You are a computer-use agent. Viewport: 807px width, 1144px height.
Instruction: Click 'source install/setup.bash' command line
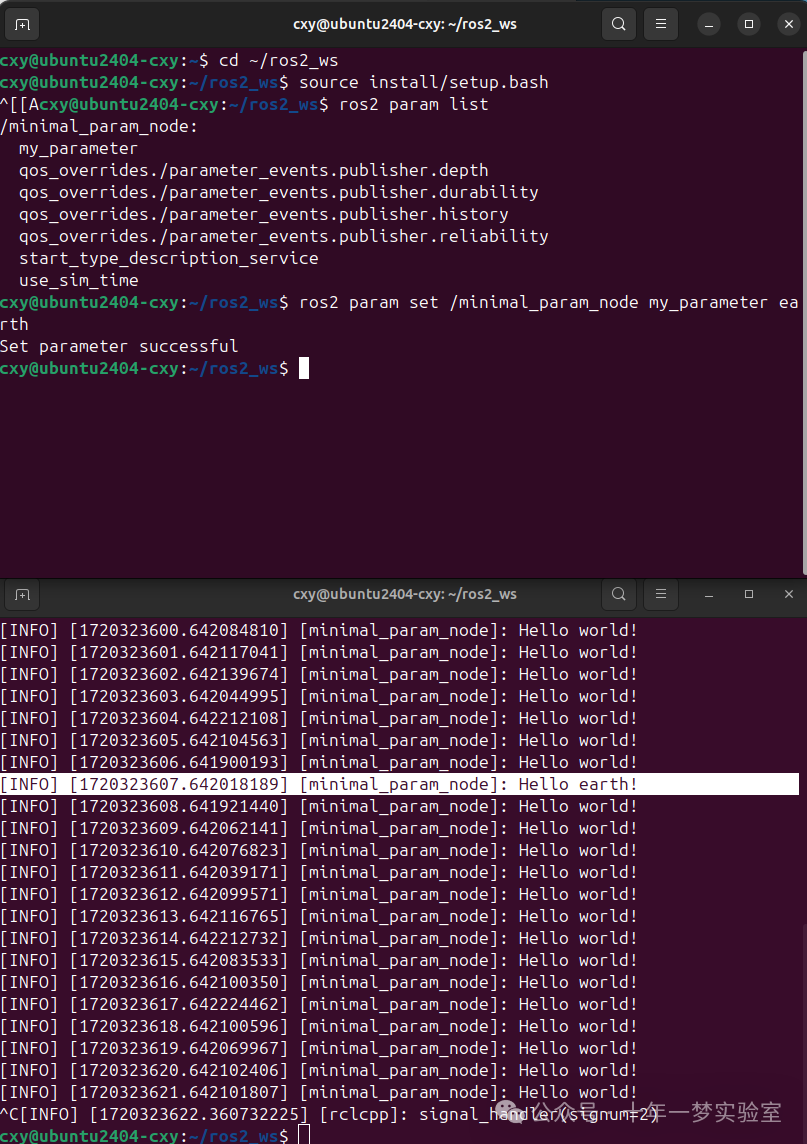pos(274,82)
